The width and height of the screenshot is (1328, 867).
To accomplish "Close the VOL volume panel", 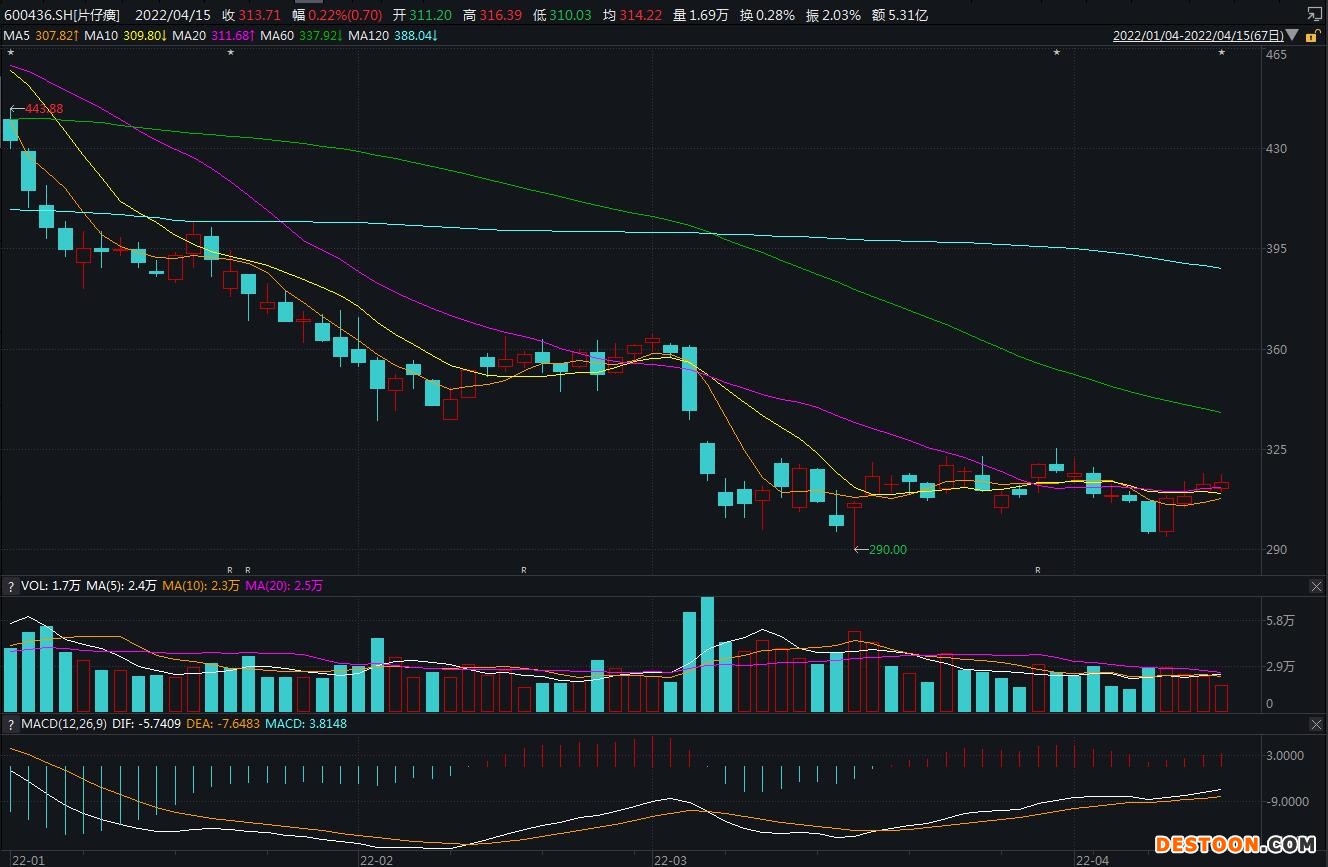I will point(1316,586).
